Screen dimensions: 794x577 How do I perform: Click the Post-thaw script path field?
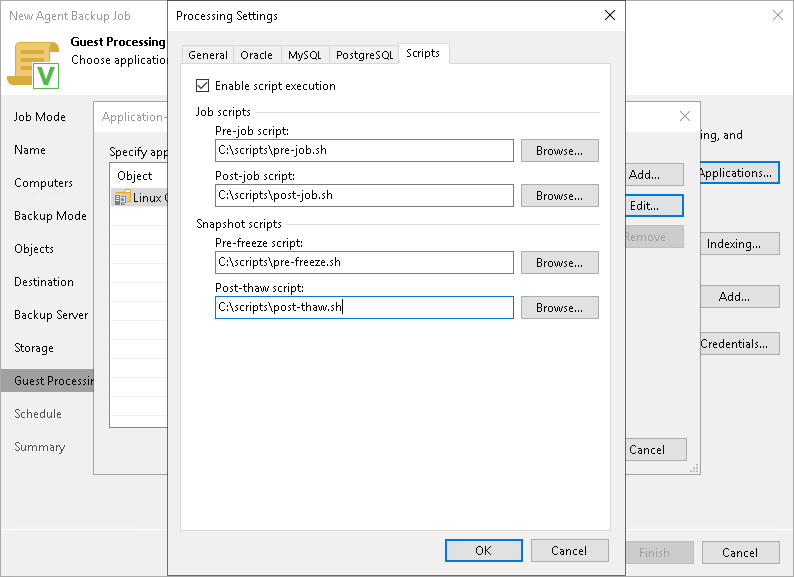coord(364,307)
